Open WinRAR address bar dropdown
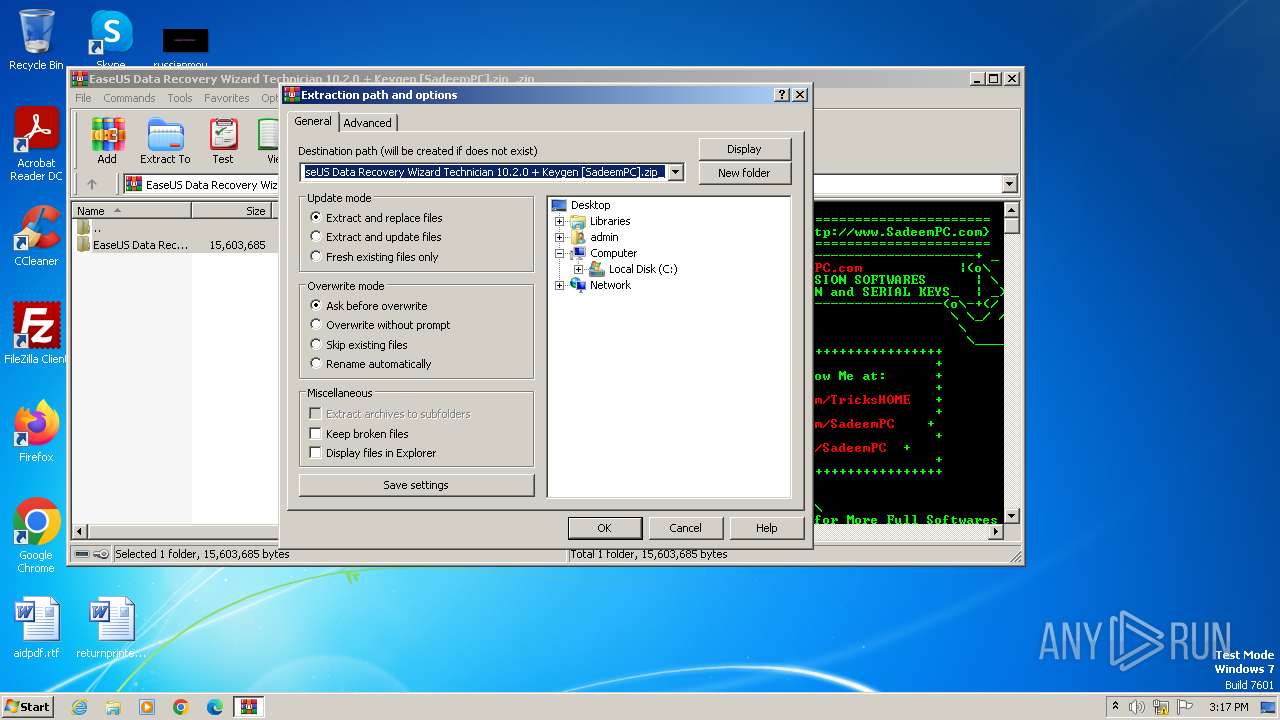Screen dimensions: 1280x720 (x=1009, y=184)
